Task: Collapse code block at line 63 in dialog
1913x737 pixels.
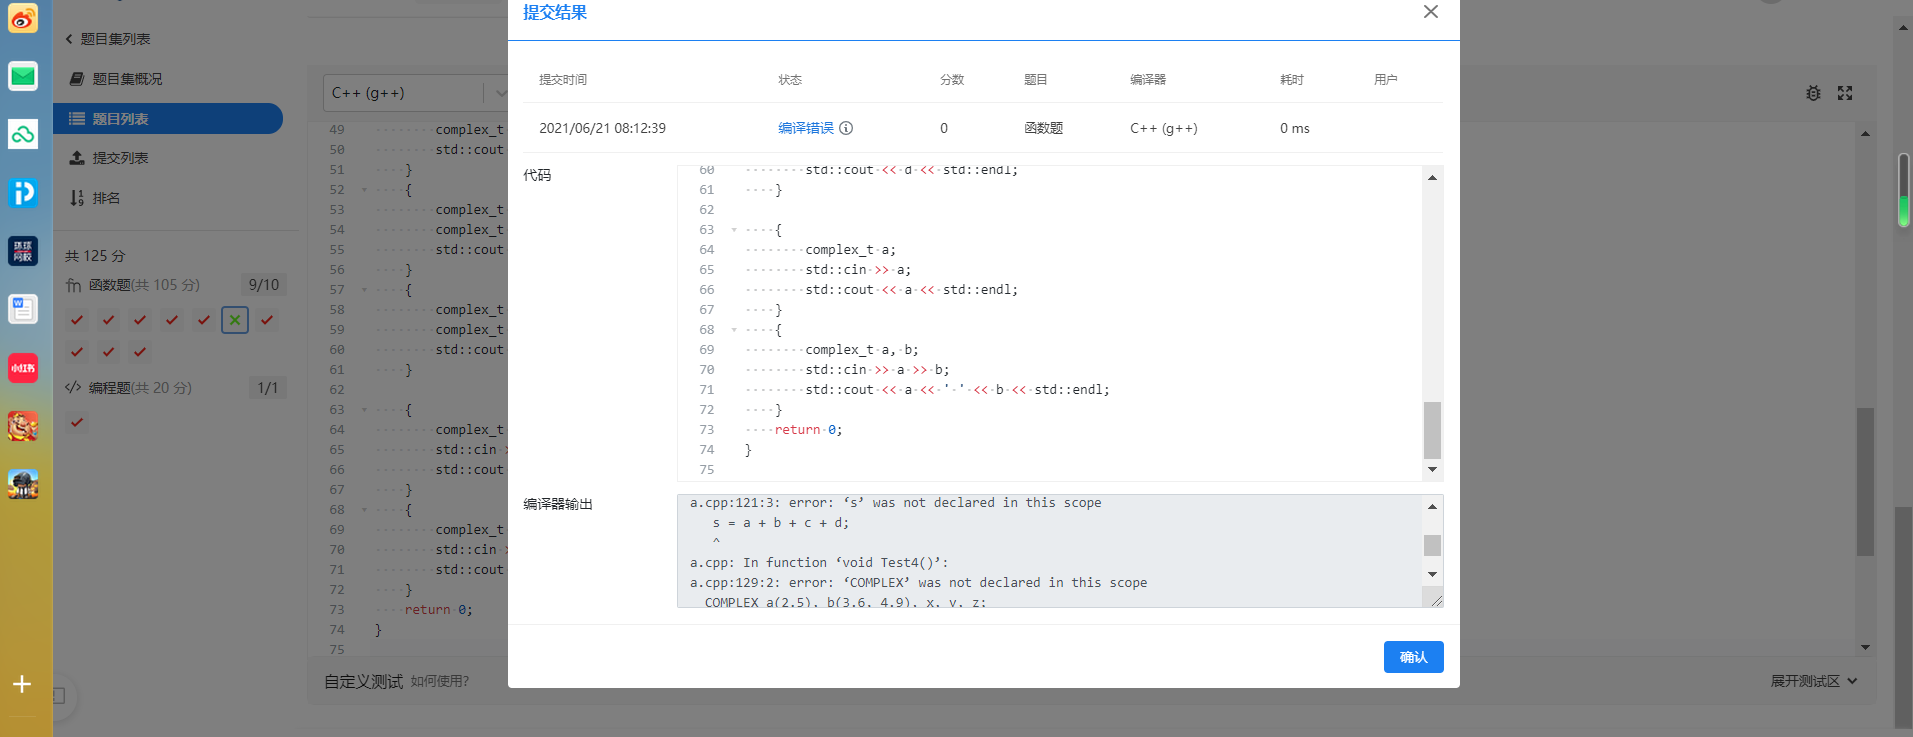Action: click(734, 230)
